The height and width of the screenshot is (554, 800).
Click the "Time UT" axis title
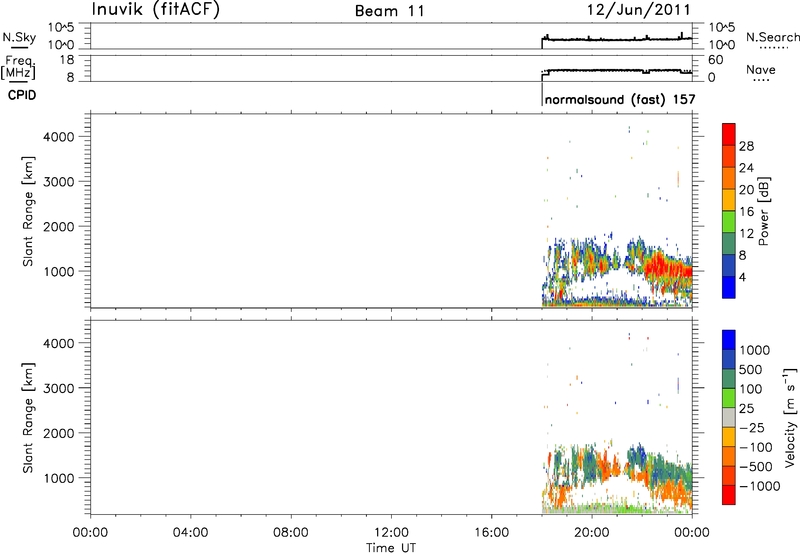click(x=391, y=548)
